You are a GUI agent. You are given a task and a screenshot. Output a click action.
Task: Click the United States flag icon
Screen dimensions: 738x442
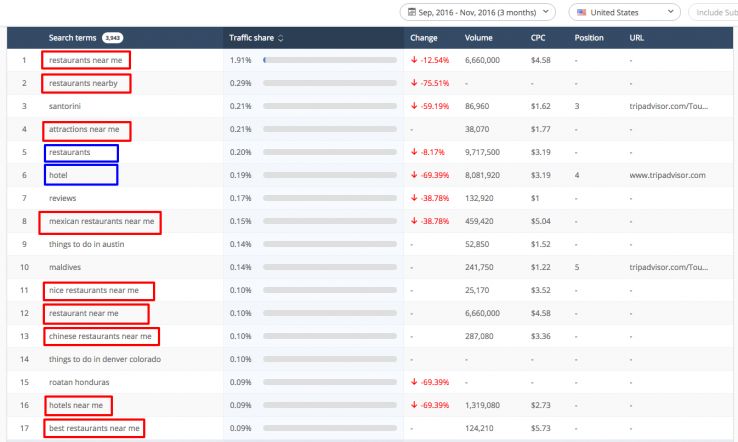pyautogui.click(x=582, y=12)
